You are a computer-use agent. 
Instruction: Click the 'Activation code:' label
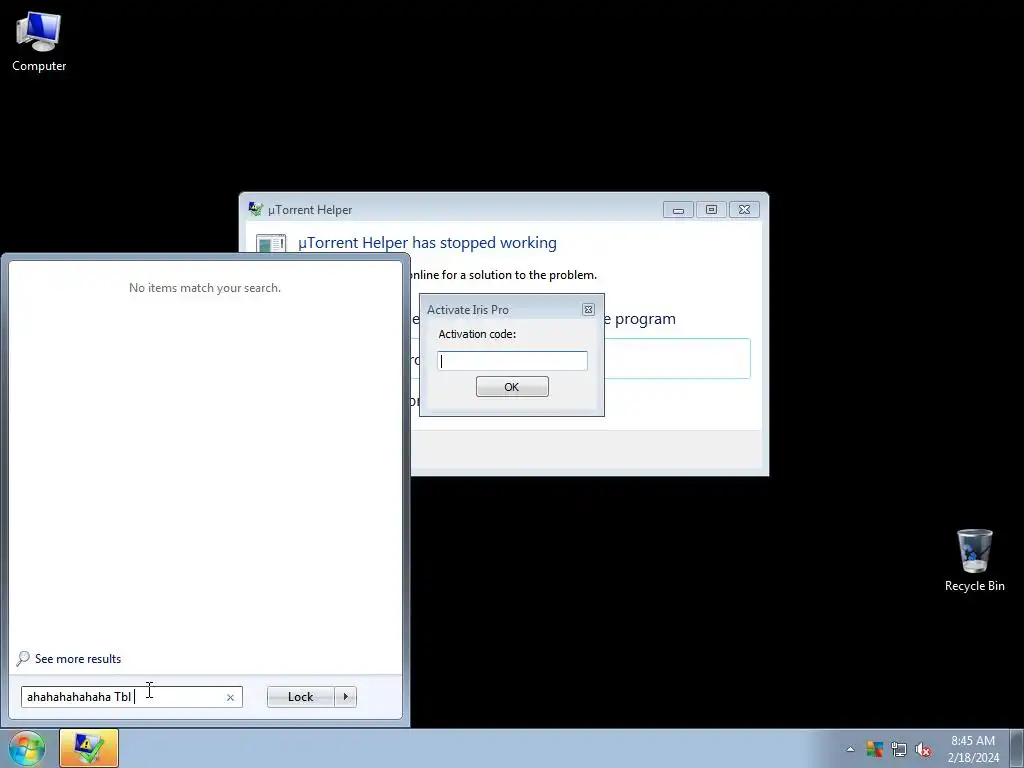click(x=477, y=334)
